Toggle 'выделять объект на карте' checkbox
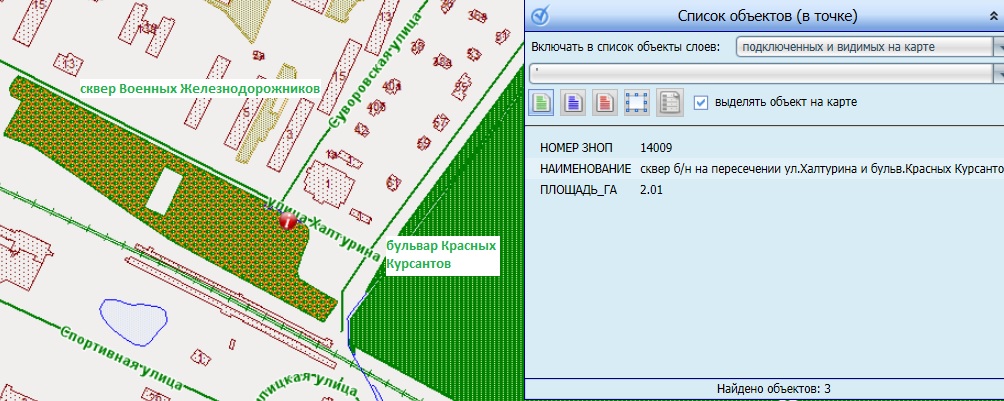 [x=701, y=102]
